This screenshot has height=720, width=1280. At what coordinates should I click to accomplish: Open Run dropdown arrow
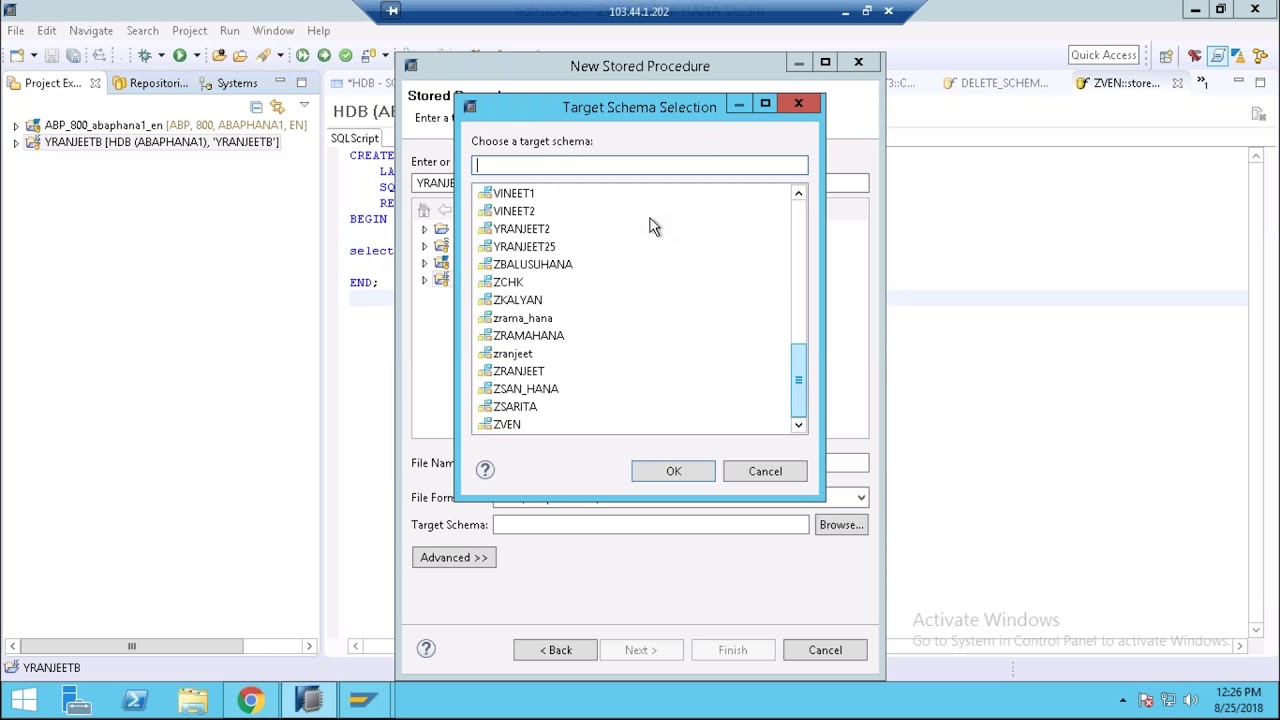coord(197,55)
